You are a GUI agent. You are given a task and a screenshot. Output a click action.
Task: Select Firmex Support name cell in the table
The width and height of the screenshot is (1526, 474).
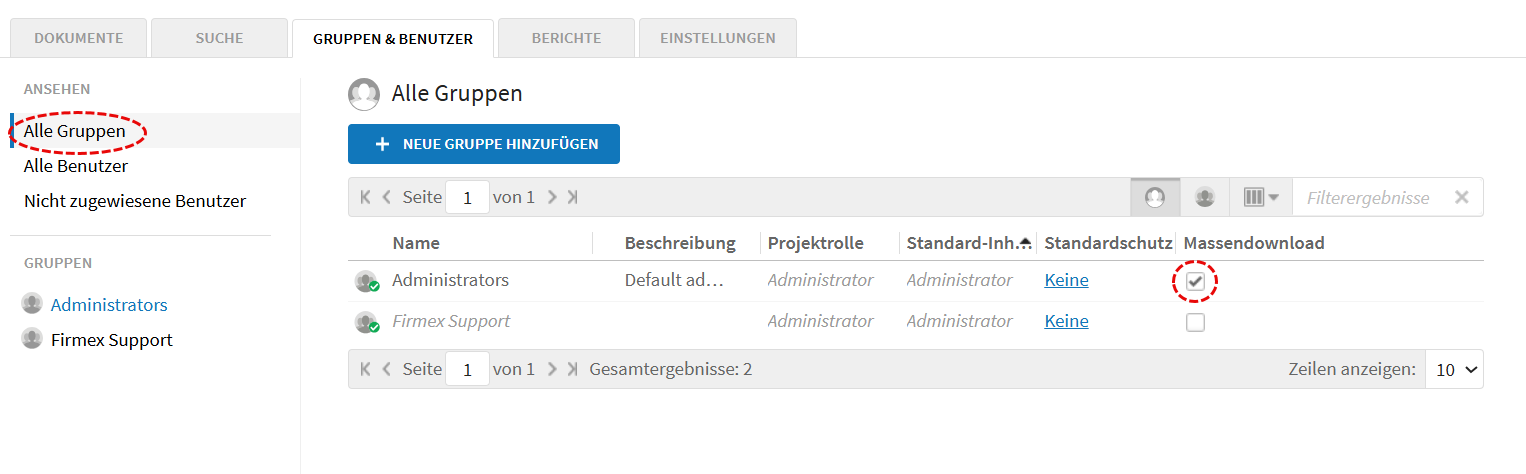point(451,321)
